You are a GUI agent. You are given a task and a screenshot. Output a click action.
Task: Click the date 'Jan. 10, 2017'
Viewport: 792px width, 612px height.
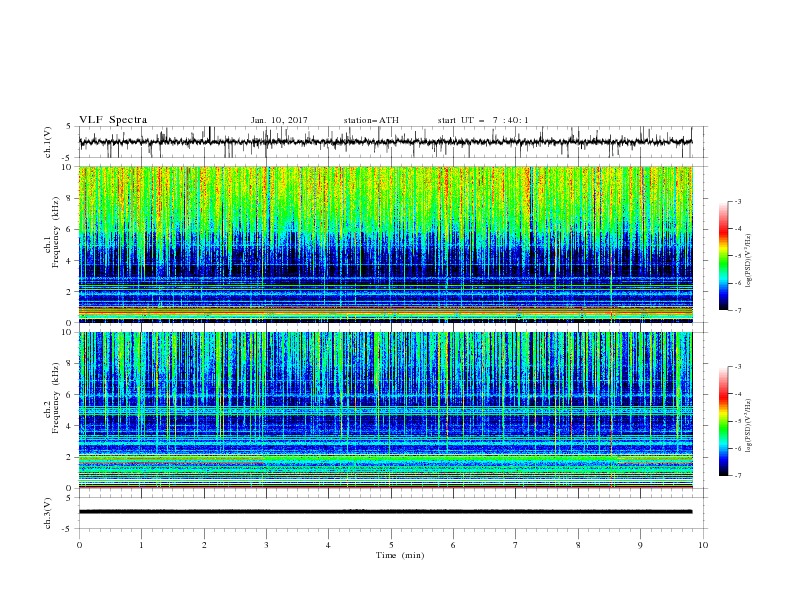coord(279,120)
